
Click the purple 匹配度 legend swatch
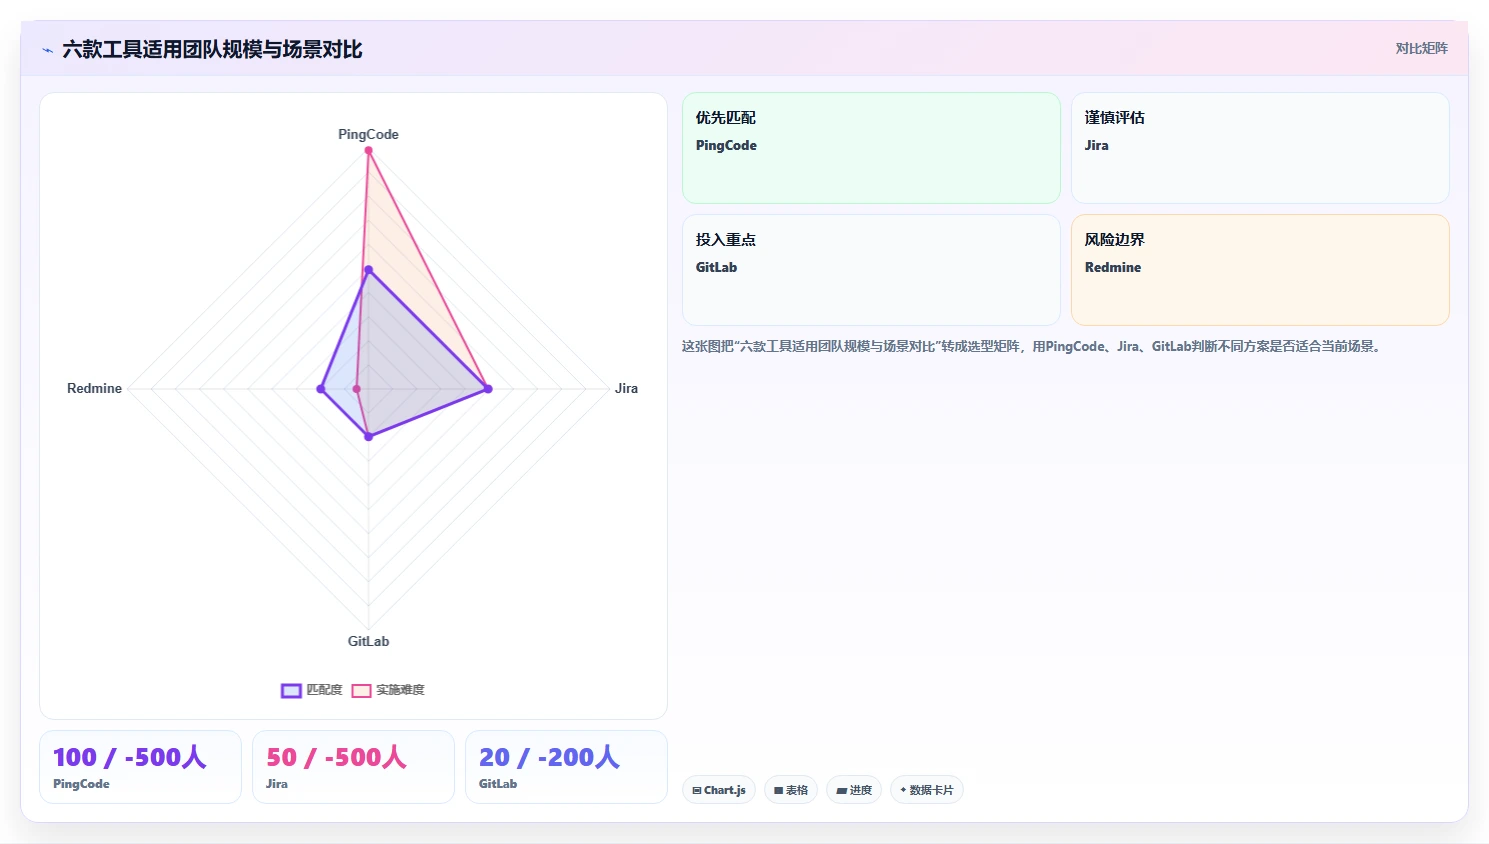point(291,690)
